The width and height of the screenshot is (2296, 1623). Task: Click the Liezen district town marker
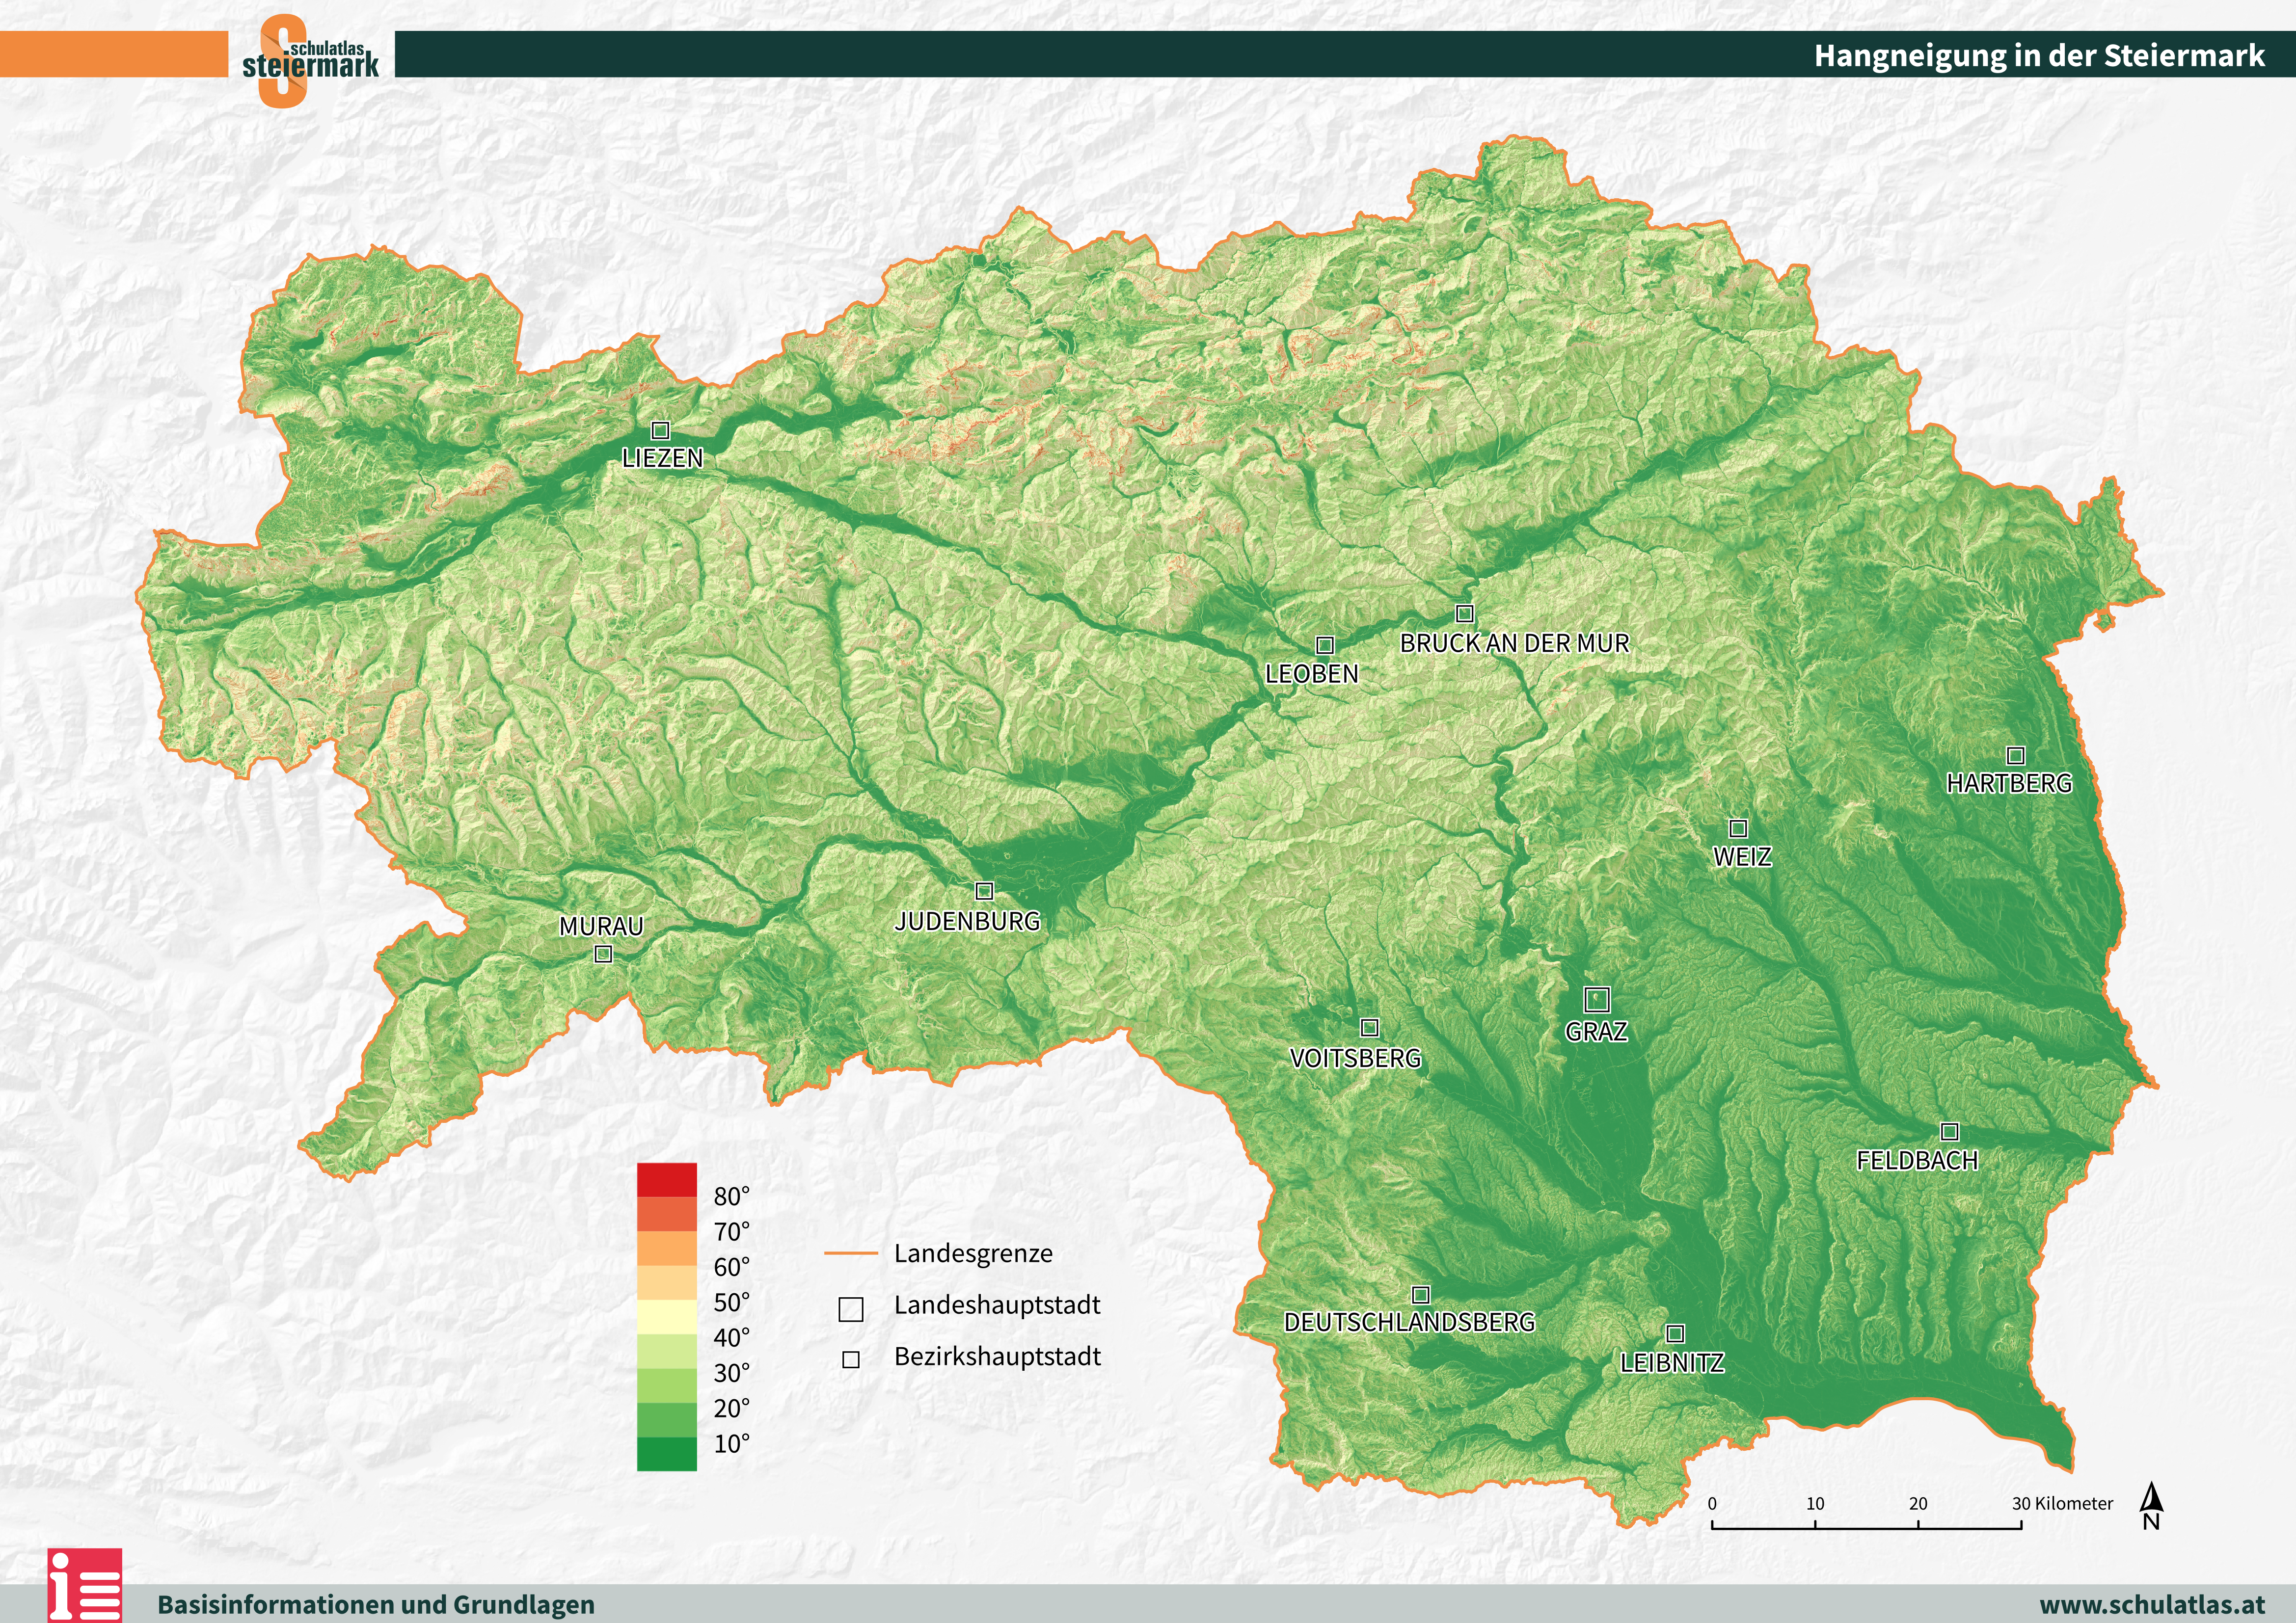(x=660, y=431)
